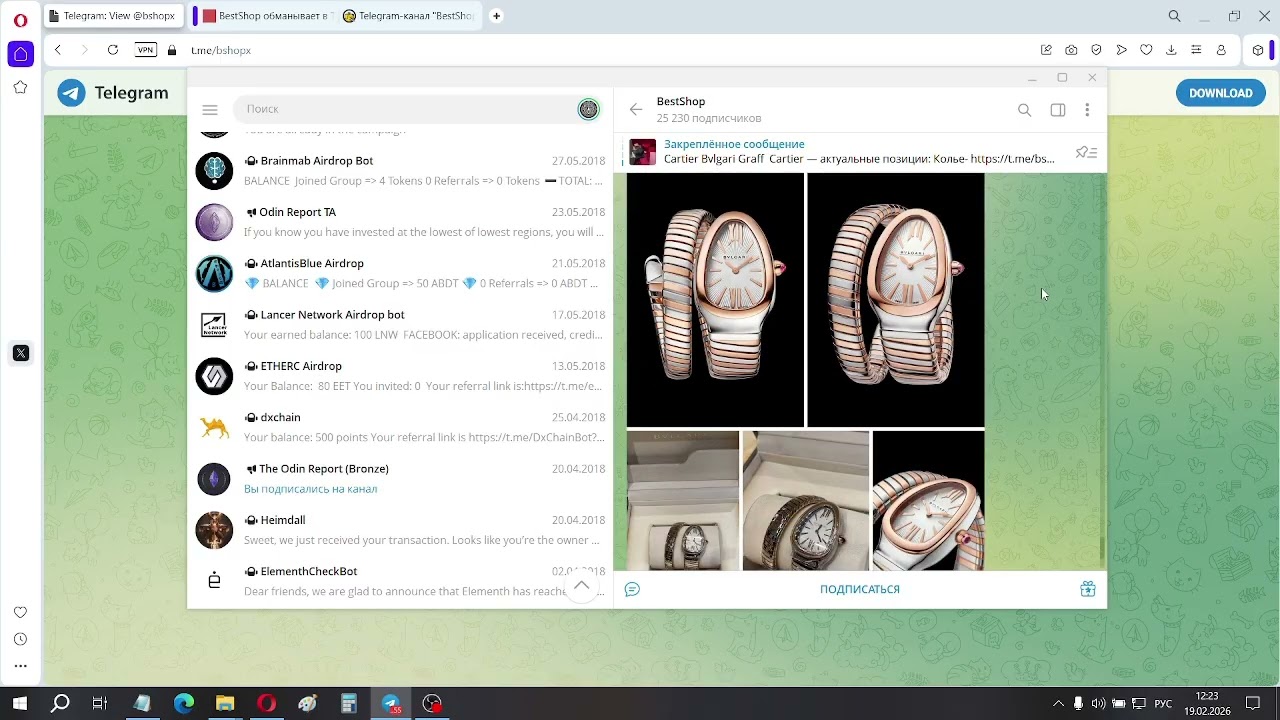
Task: Open the dxchain chat
Action: point(400,428)
